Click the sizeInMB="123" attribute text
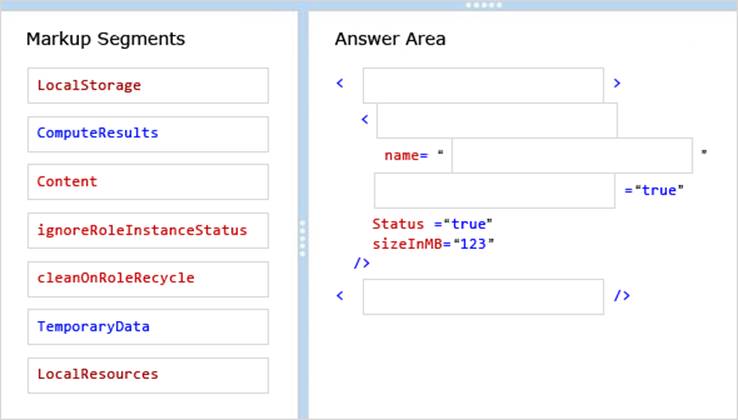738x420 pixels. click(x=433, y=244)
